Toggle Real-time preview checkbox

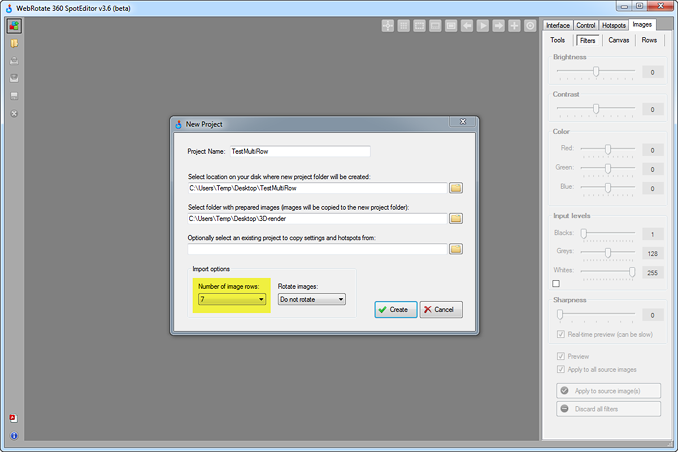[x=559, y=333]
